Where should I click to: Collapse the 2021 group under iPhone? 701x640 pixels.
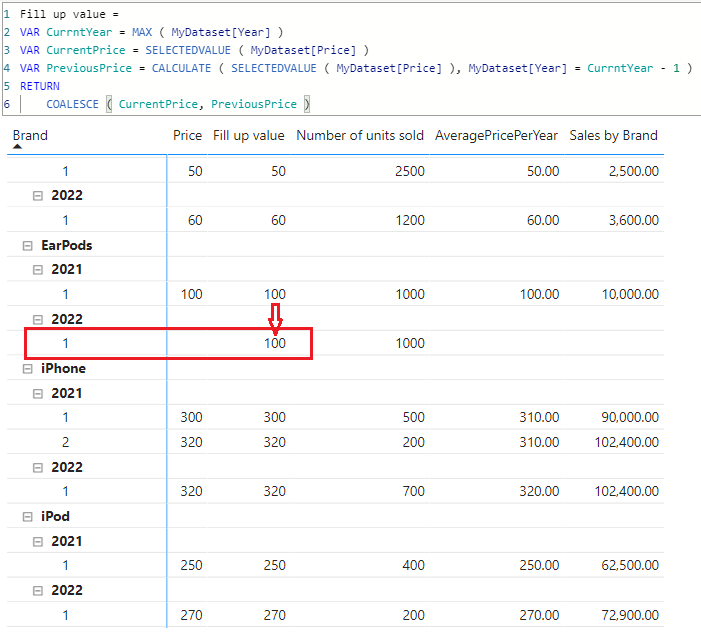[38, 394]
